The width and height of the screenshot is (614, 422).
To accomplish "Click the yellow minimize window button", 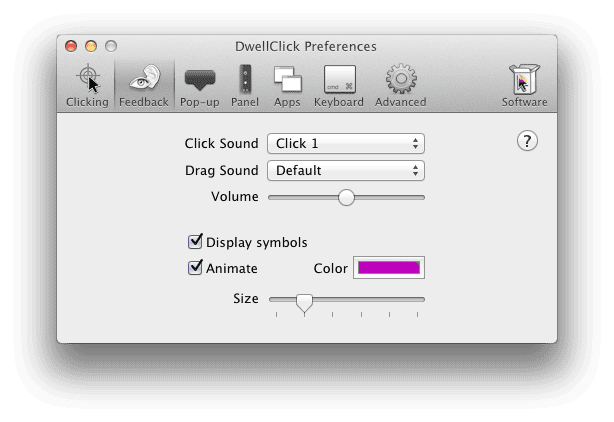I will [91, 46].
